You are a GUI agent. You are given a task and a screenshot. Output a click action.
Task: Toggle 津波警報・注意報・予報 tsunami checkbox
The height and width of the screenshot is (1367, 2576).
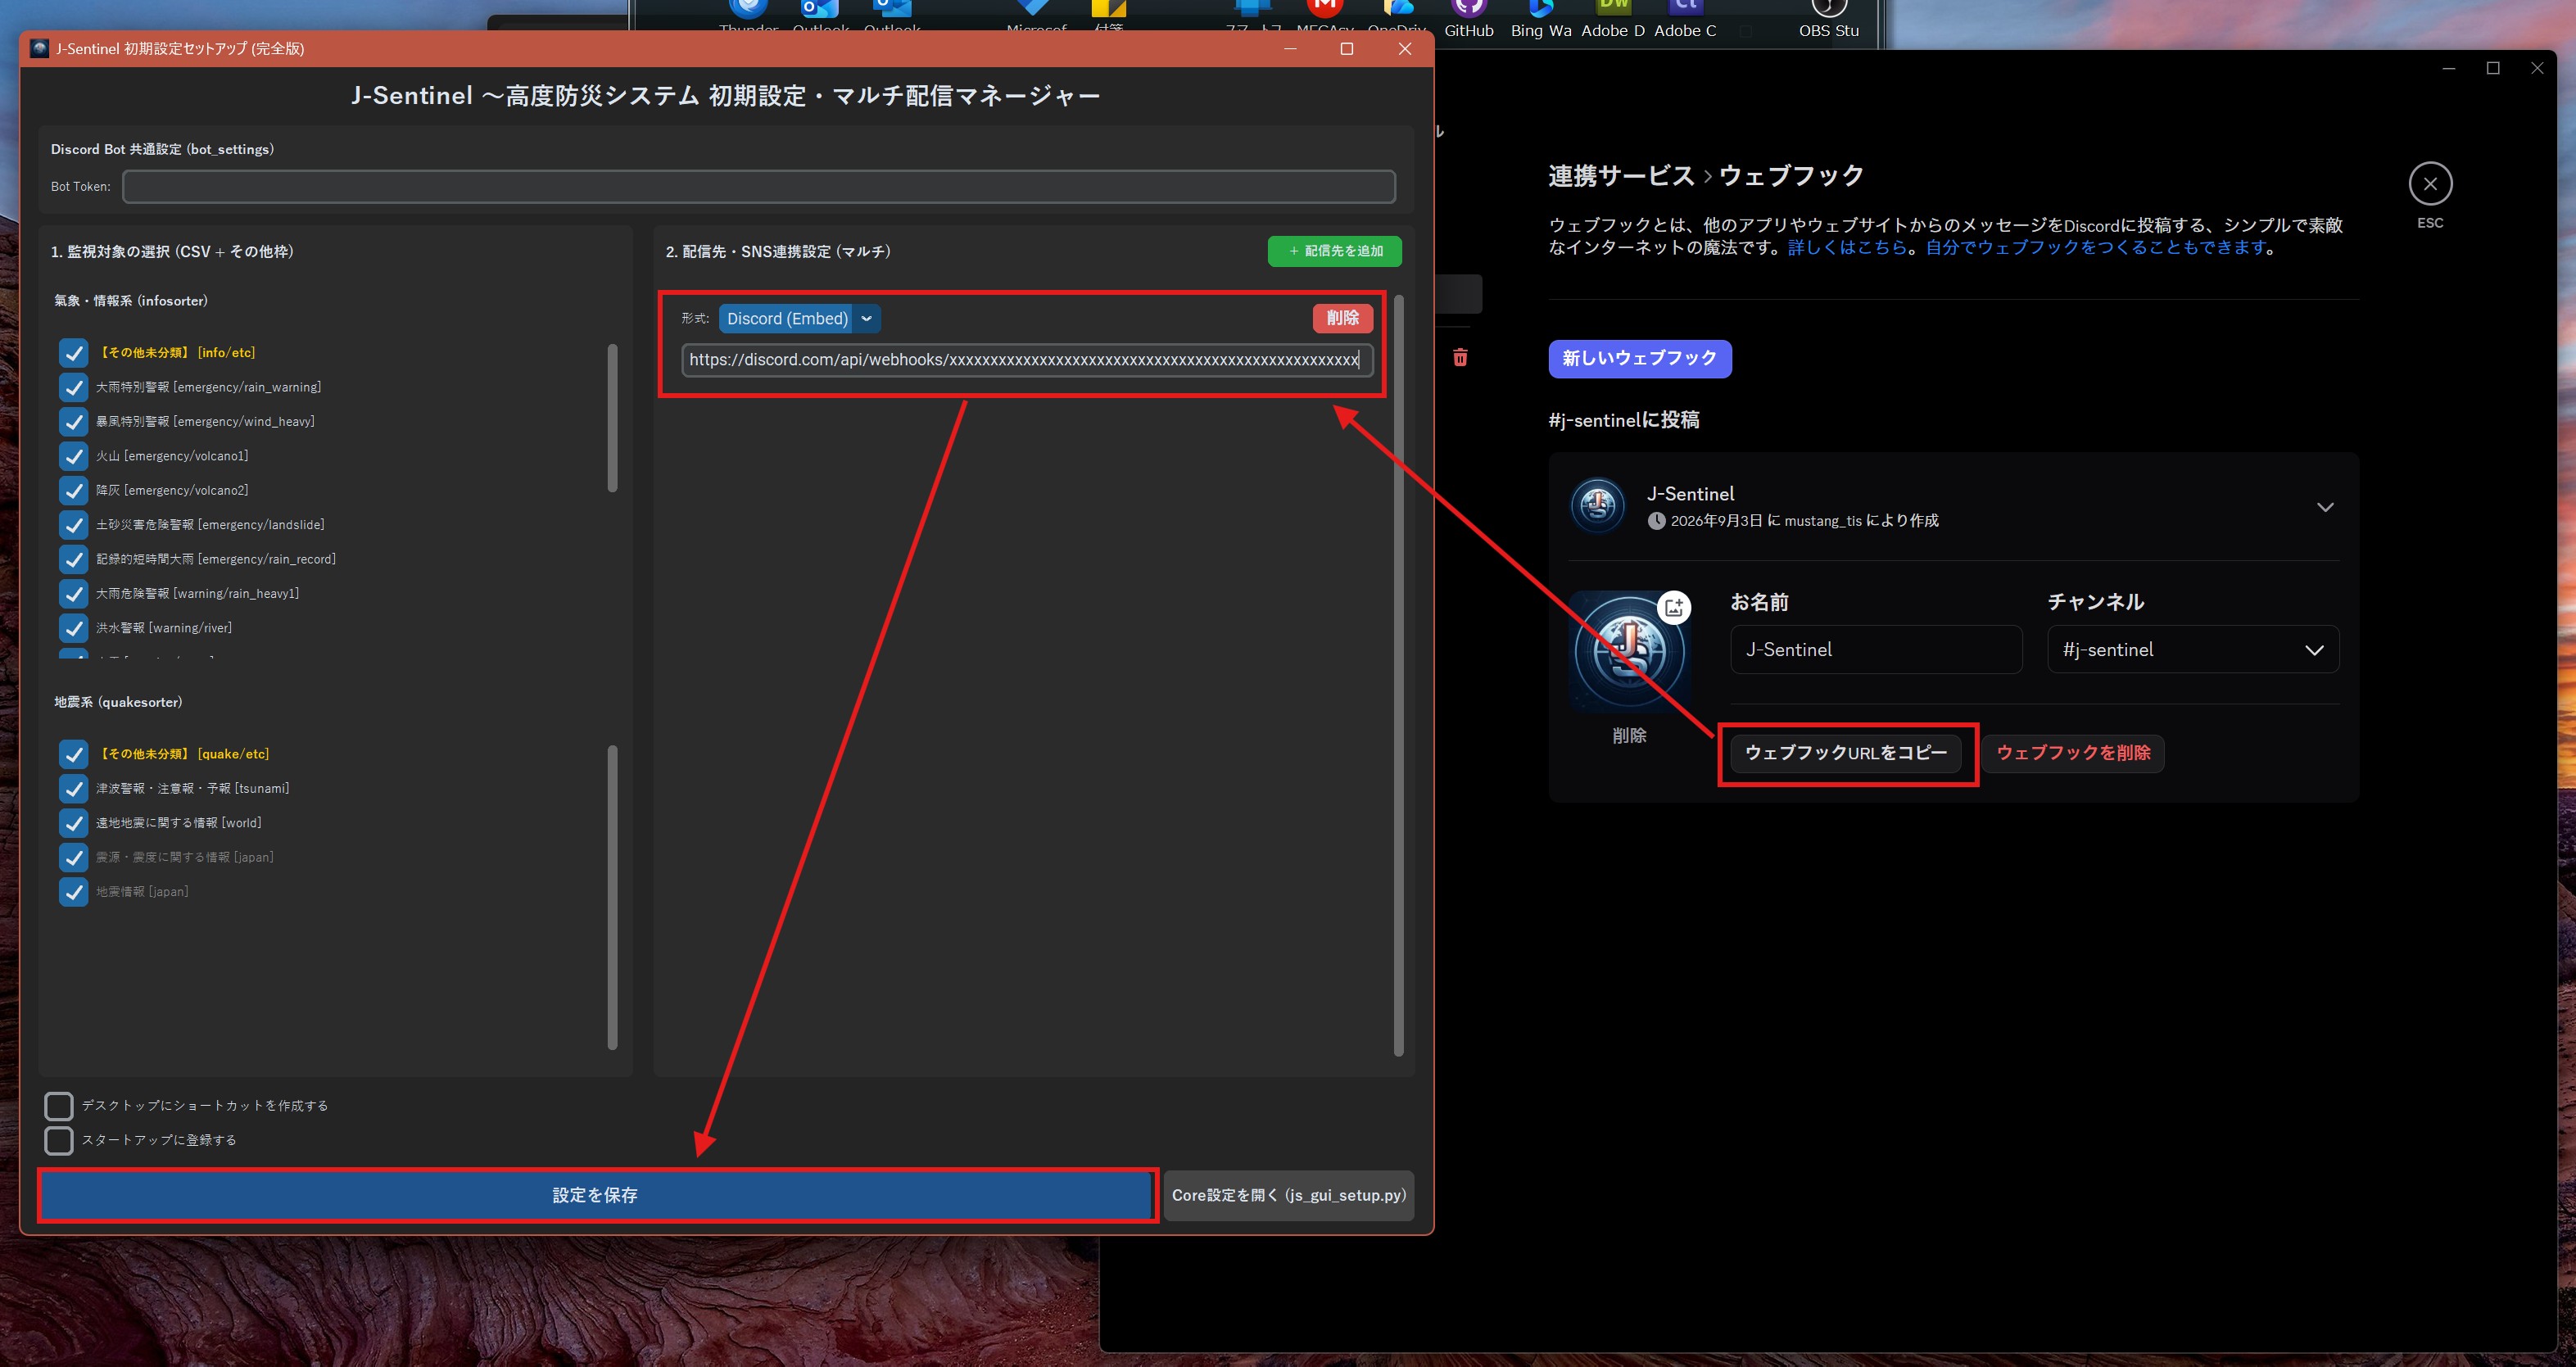[x=73, y=789]
